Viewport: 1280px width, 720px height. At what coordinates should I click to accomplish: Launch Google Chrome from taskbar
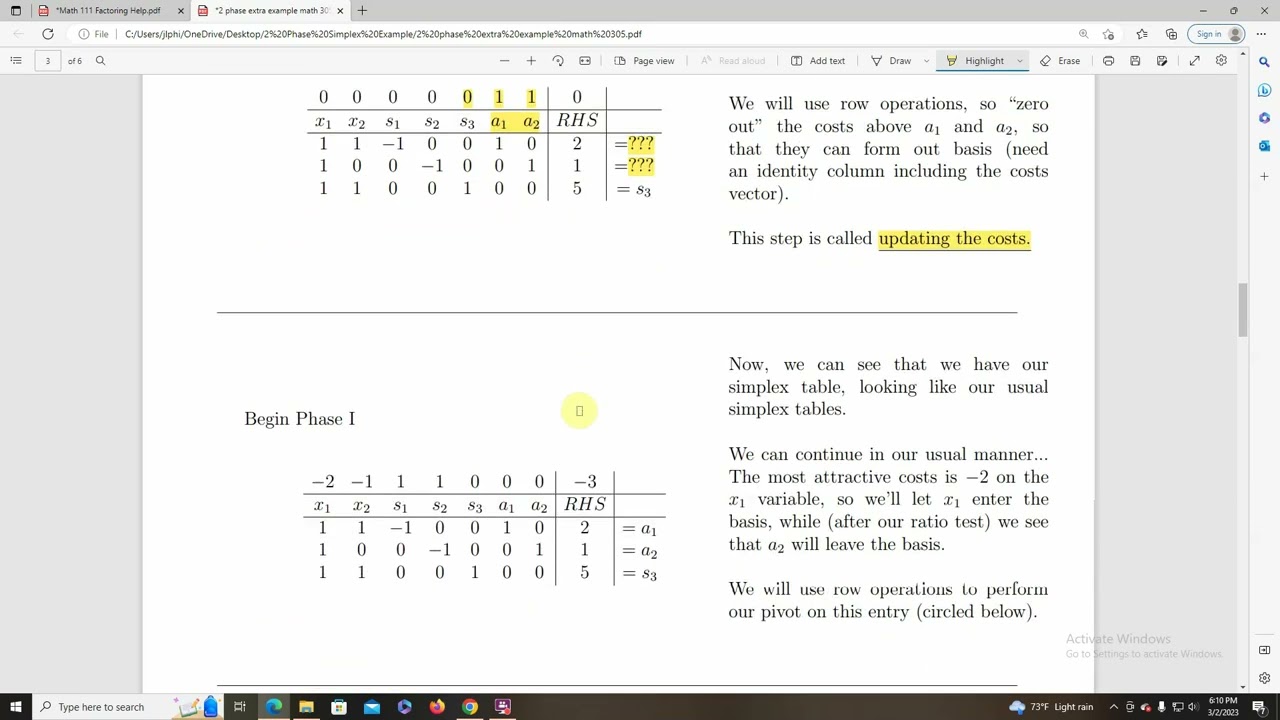click(470, 707)
